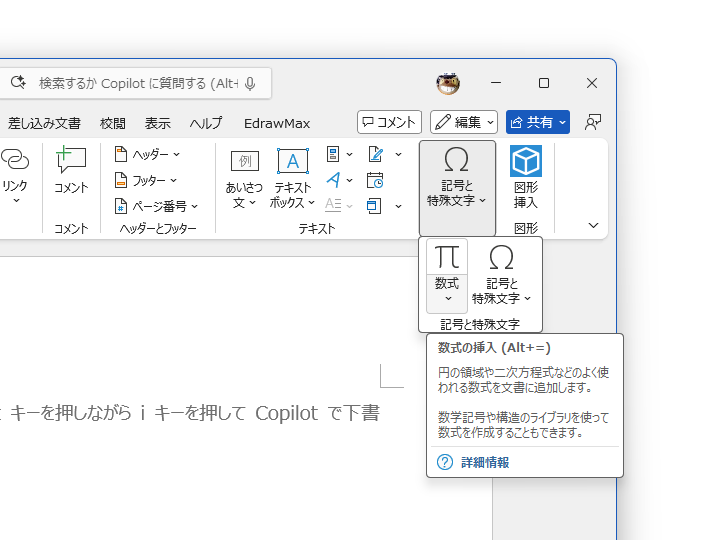Screen dimensions: 720x540
Task: Minimize the Word window
Action: click(x=496, y=83)
